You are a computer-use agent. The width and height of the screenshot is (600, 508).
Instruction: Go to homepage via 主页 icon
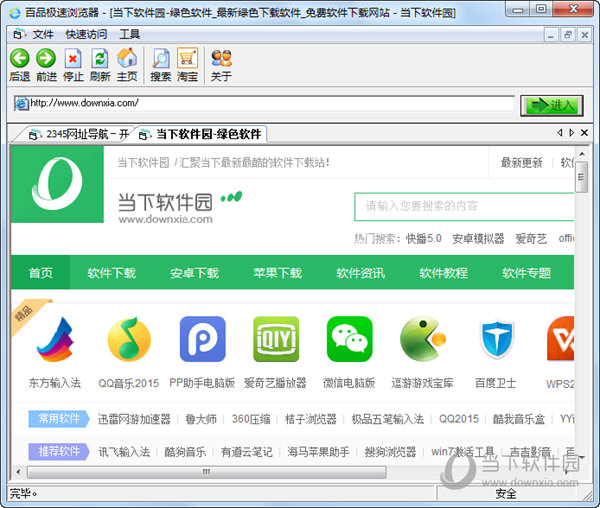[x=127, y=59]
